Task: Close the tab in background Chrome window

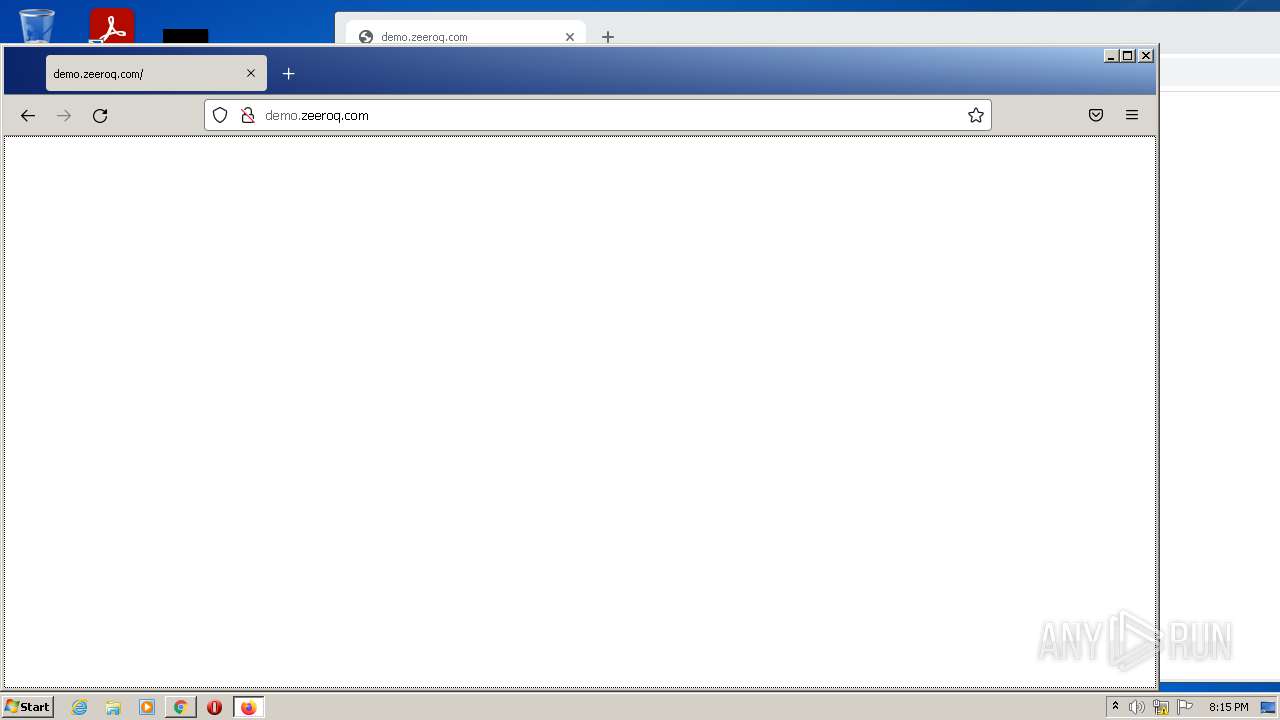Action: point(570,37)
